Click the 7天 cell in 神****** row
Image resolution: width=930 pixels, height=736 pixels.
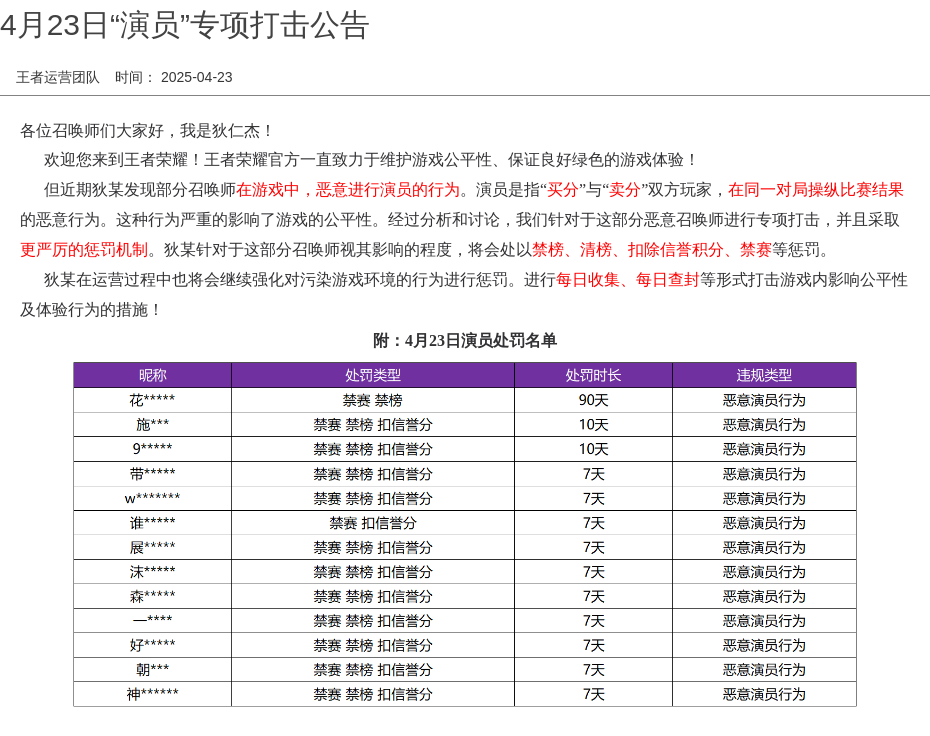click(x=593, y=694)
